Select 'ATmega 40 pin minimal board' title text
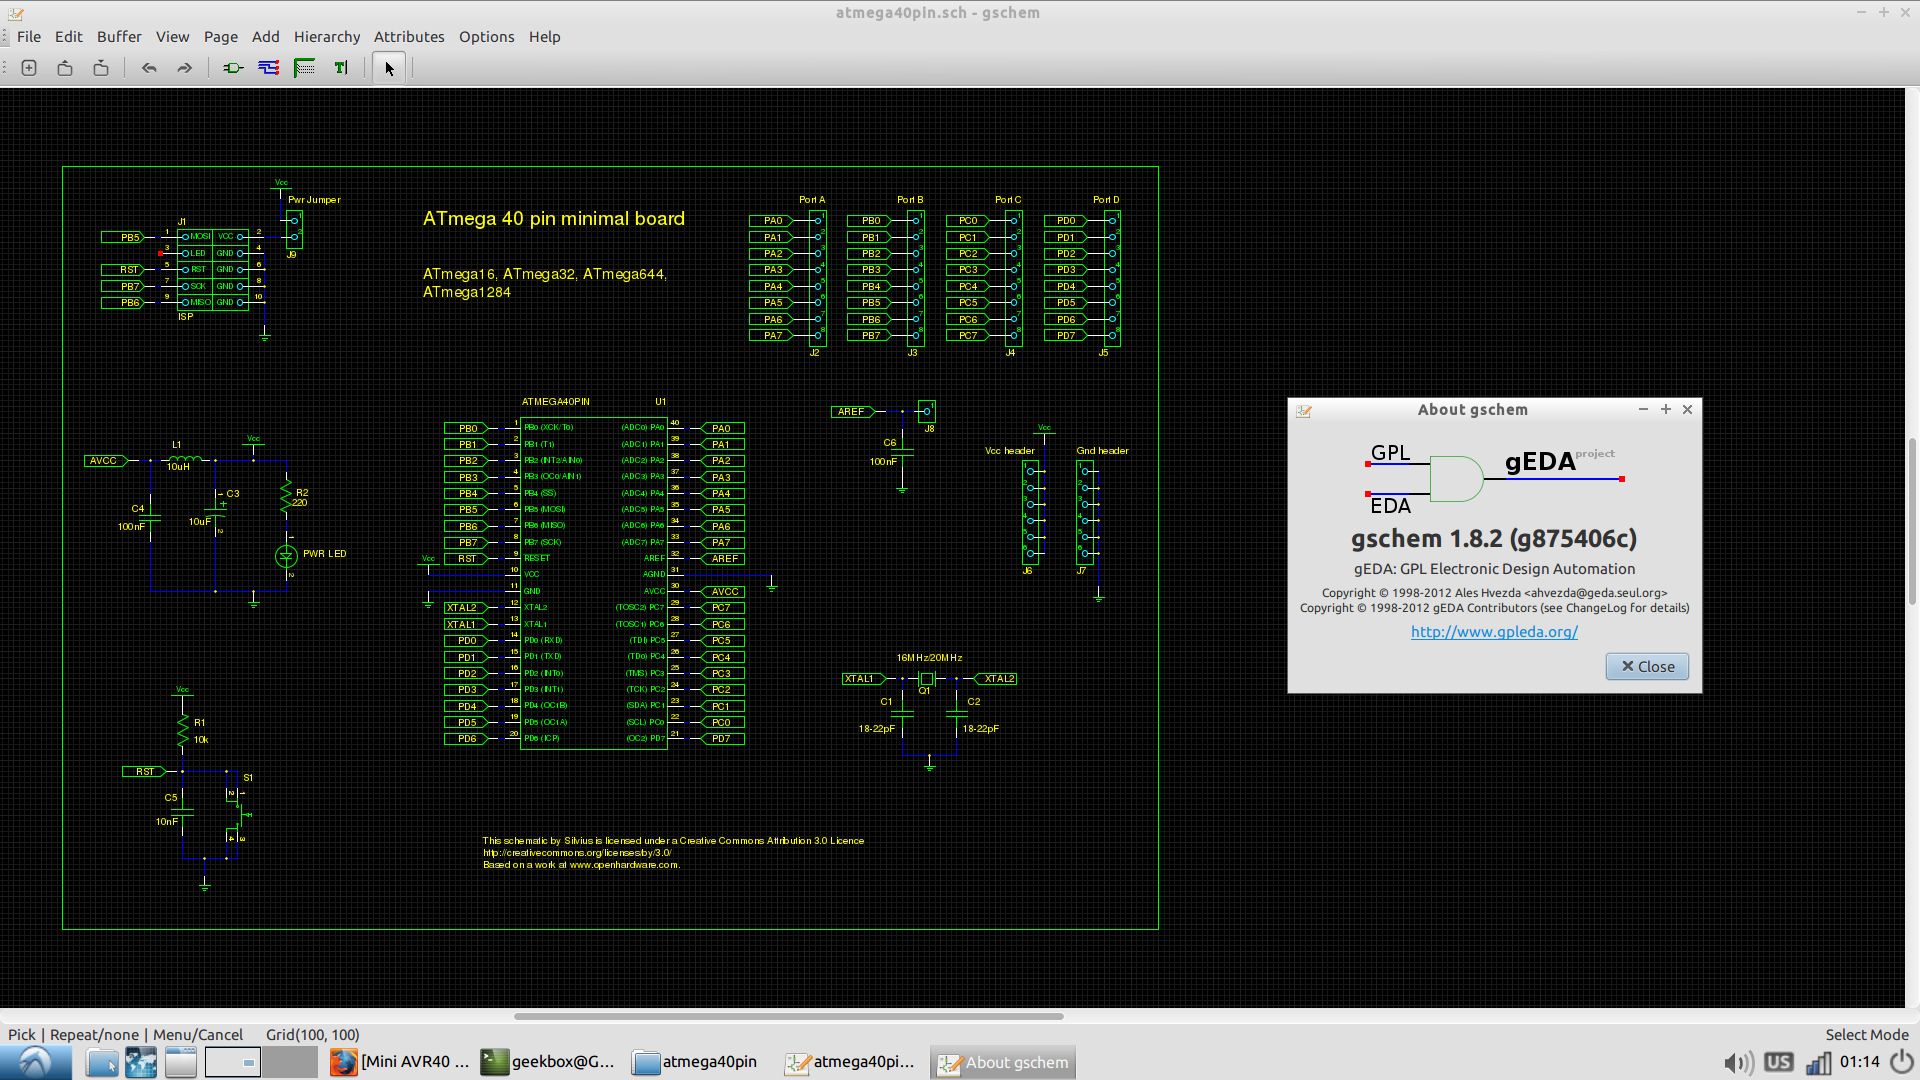The image size is (1920, 1080). pos(553,219)
